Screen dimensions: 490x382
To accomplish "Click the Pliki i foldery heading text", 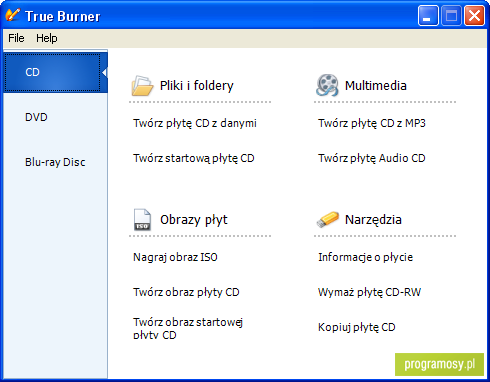I will pyautogui.click(x=197, y=86).
